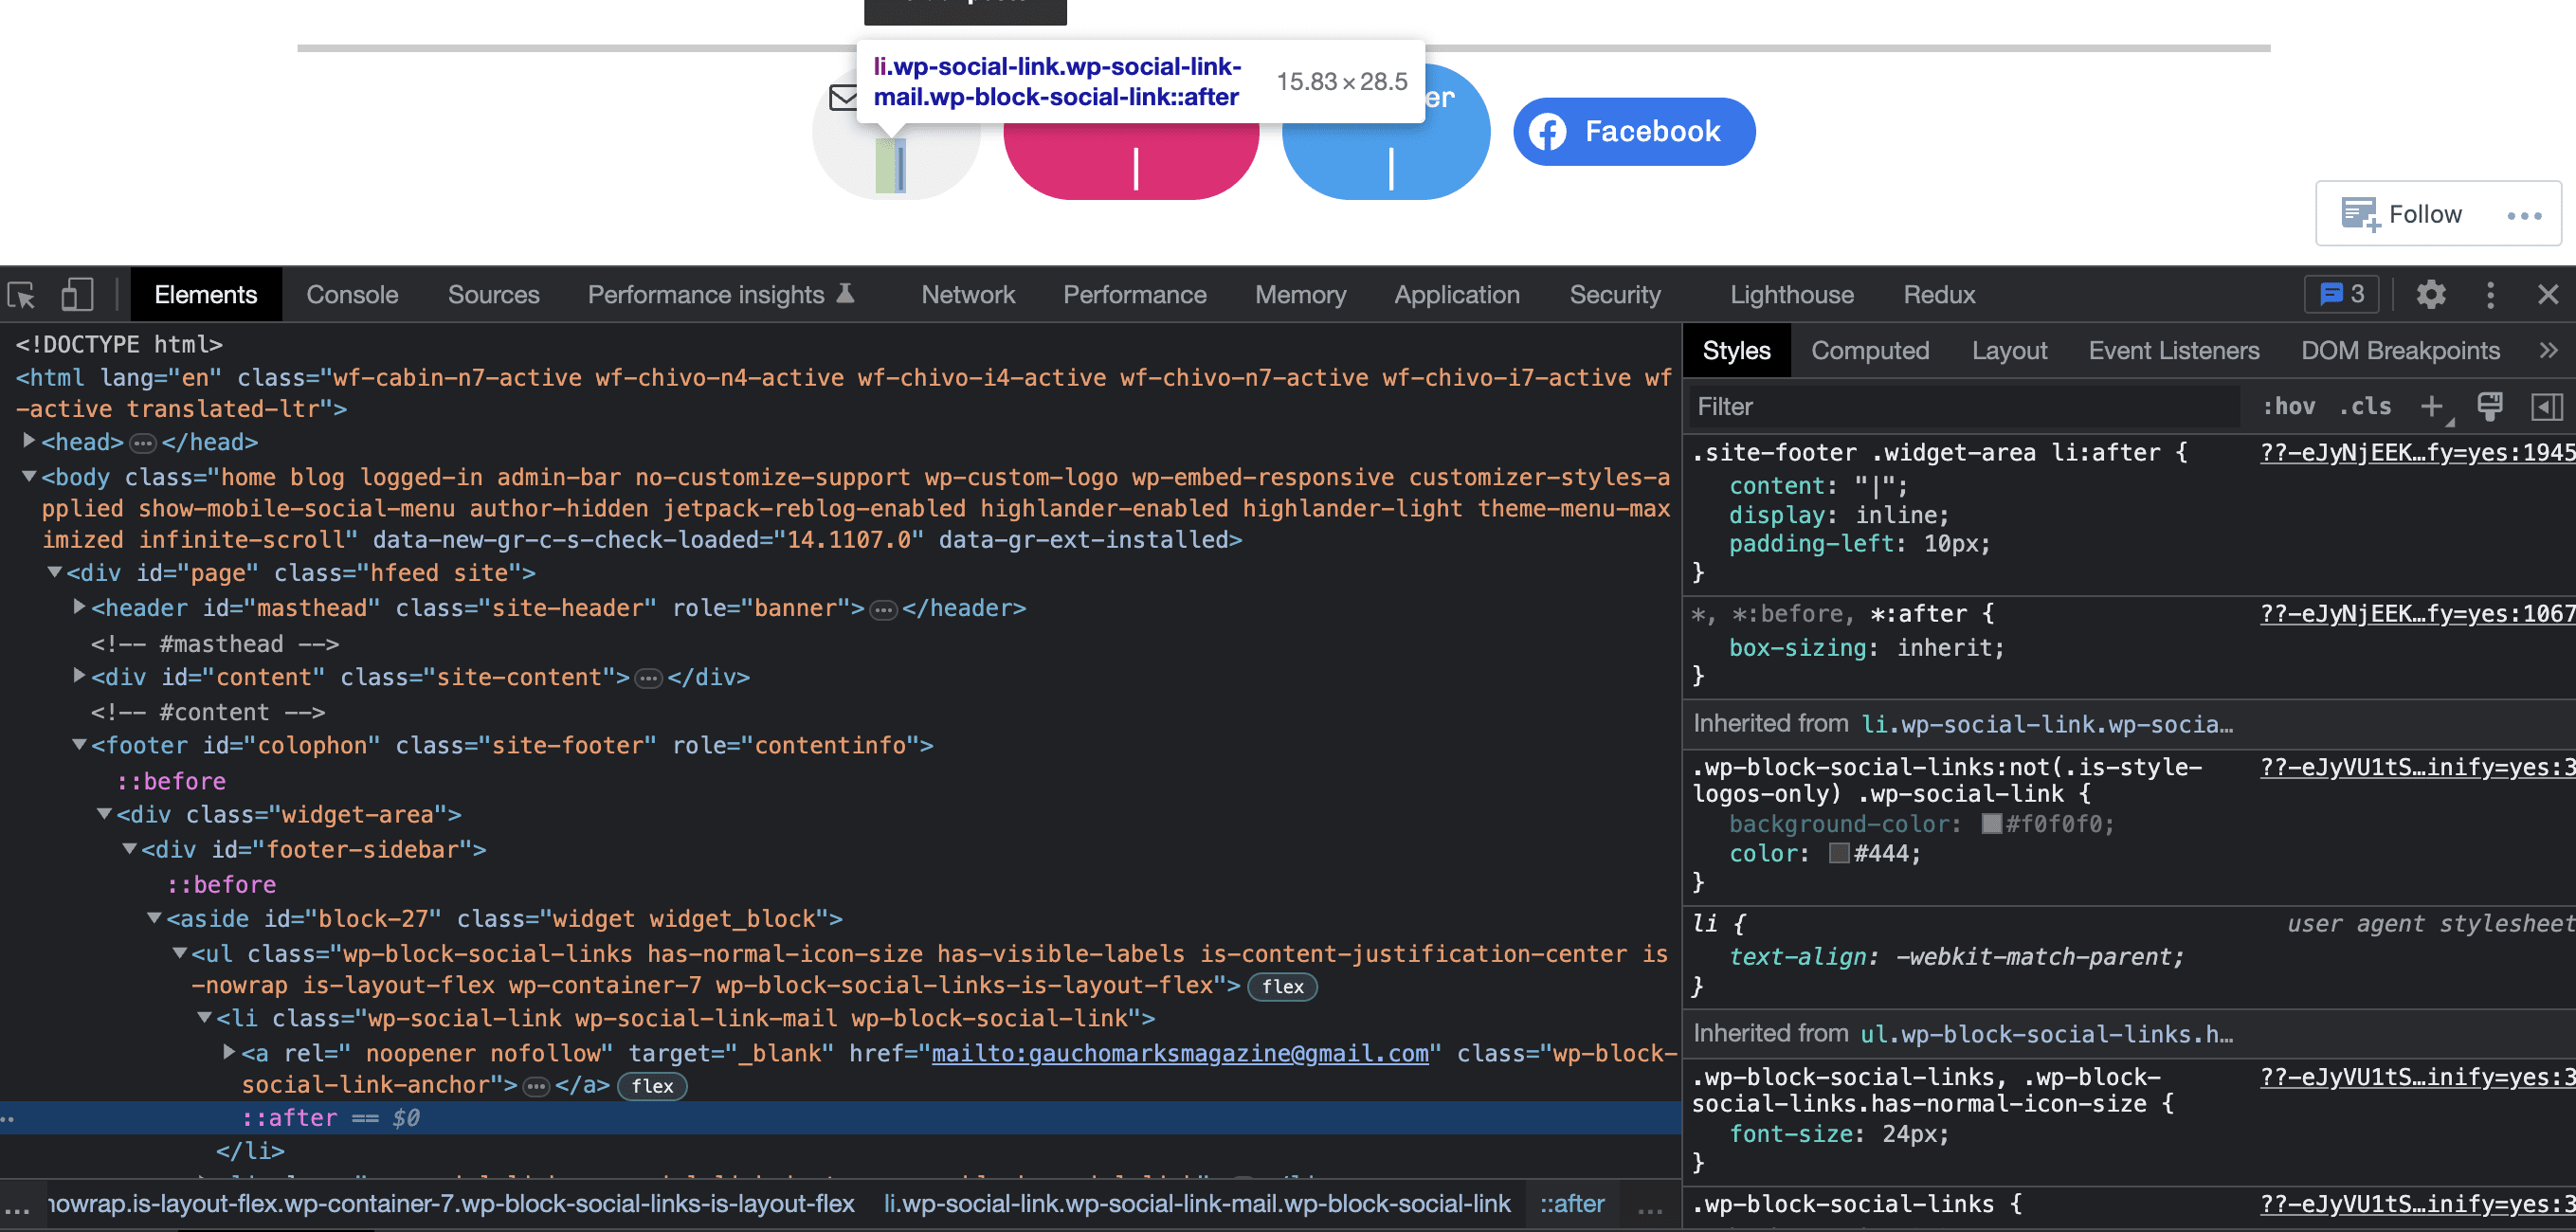Click the #444 color swatch

click(1838, 853)
